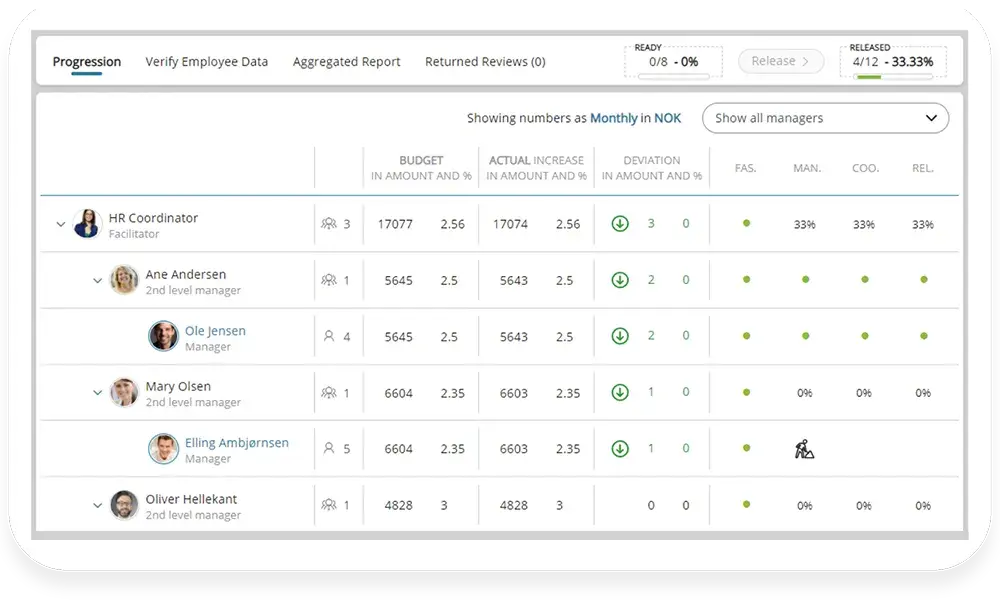Click group icon in HR Coordinator row
The width and height of the screenshot is (1000, 600).
click(x=328, y=224)
